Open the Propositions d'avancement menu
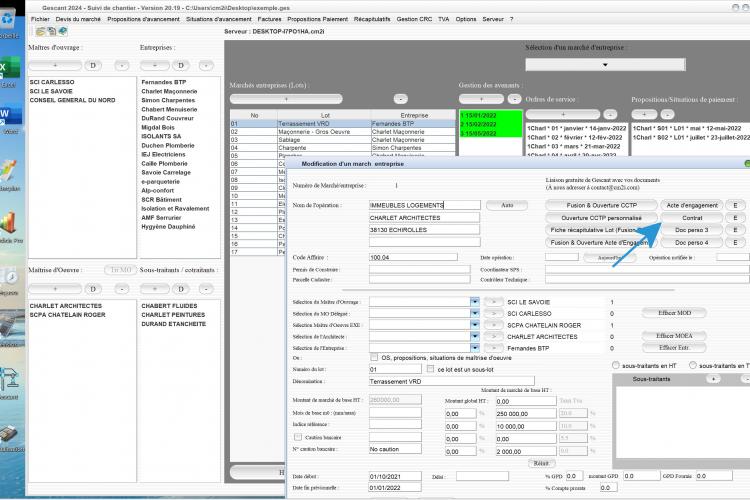Viewport: 750px width, 500px height. pyautogui.click(x=143, y=19)
